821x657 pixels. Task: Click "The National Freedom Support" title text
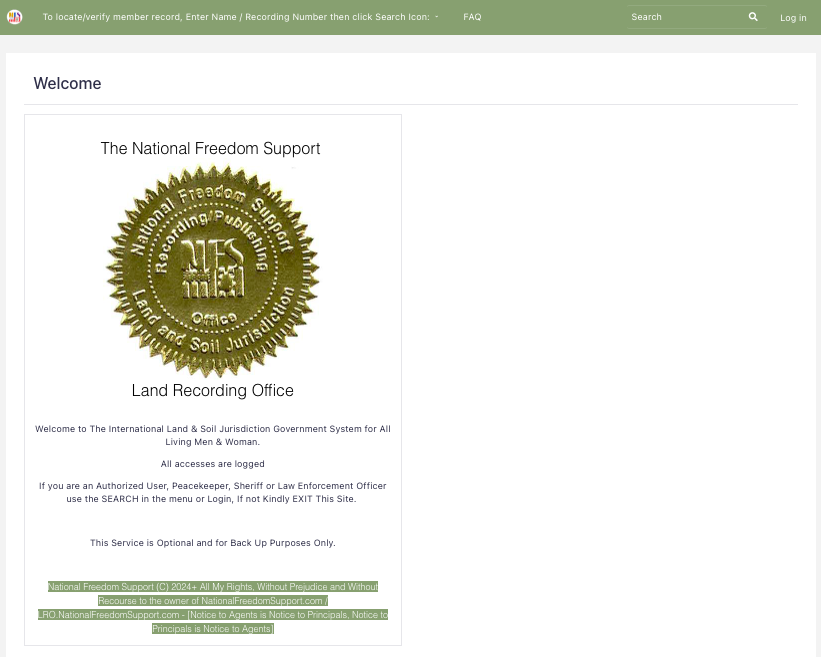click(x=210, y=148)
